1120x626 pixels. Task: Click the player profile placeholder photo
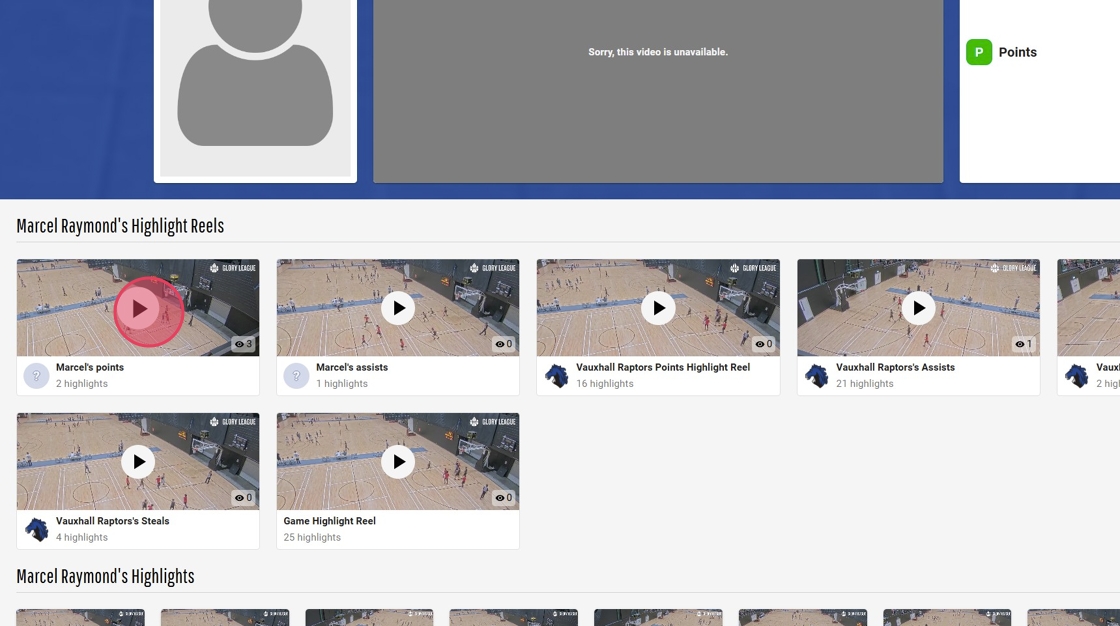pos(255,87)
